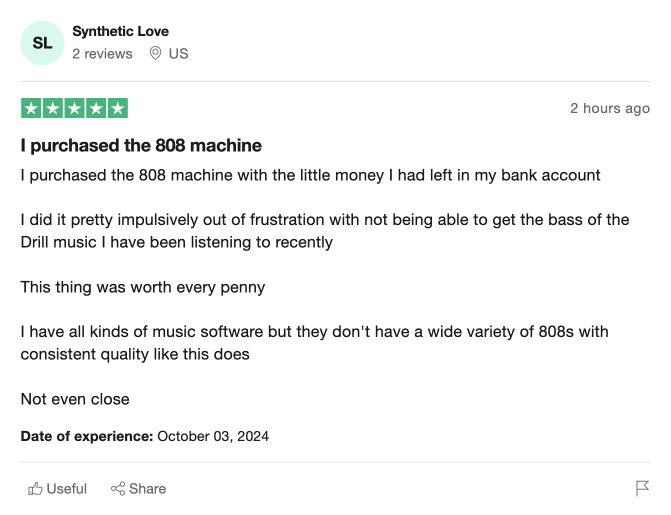
Task: Open the Synthetic Love reviewer profile name
Action: click(120, 31)
